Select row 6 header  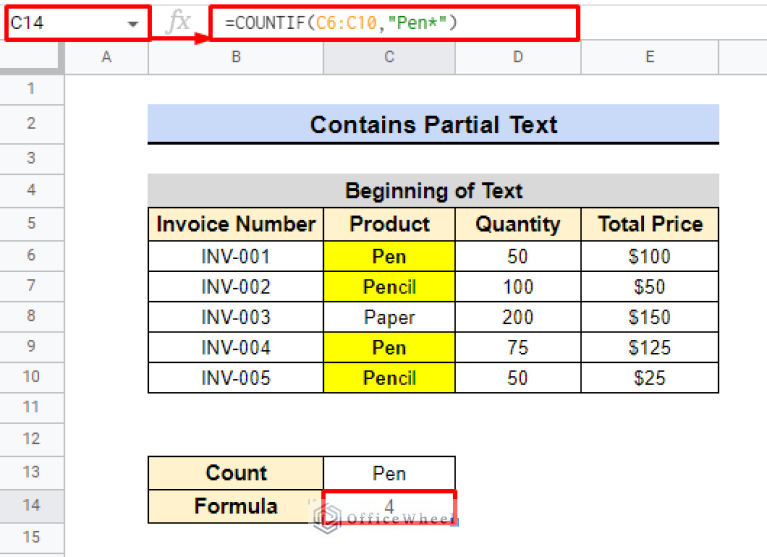[31, 255]
